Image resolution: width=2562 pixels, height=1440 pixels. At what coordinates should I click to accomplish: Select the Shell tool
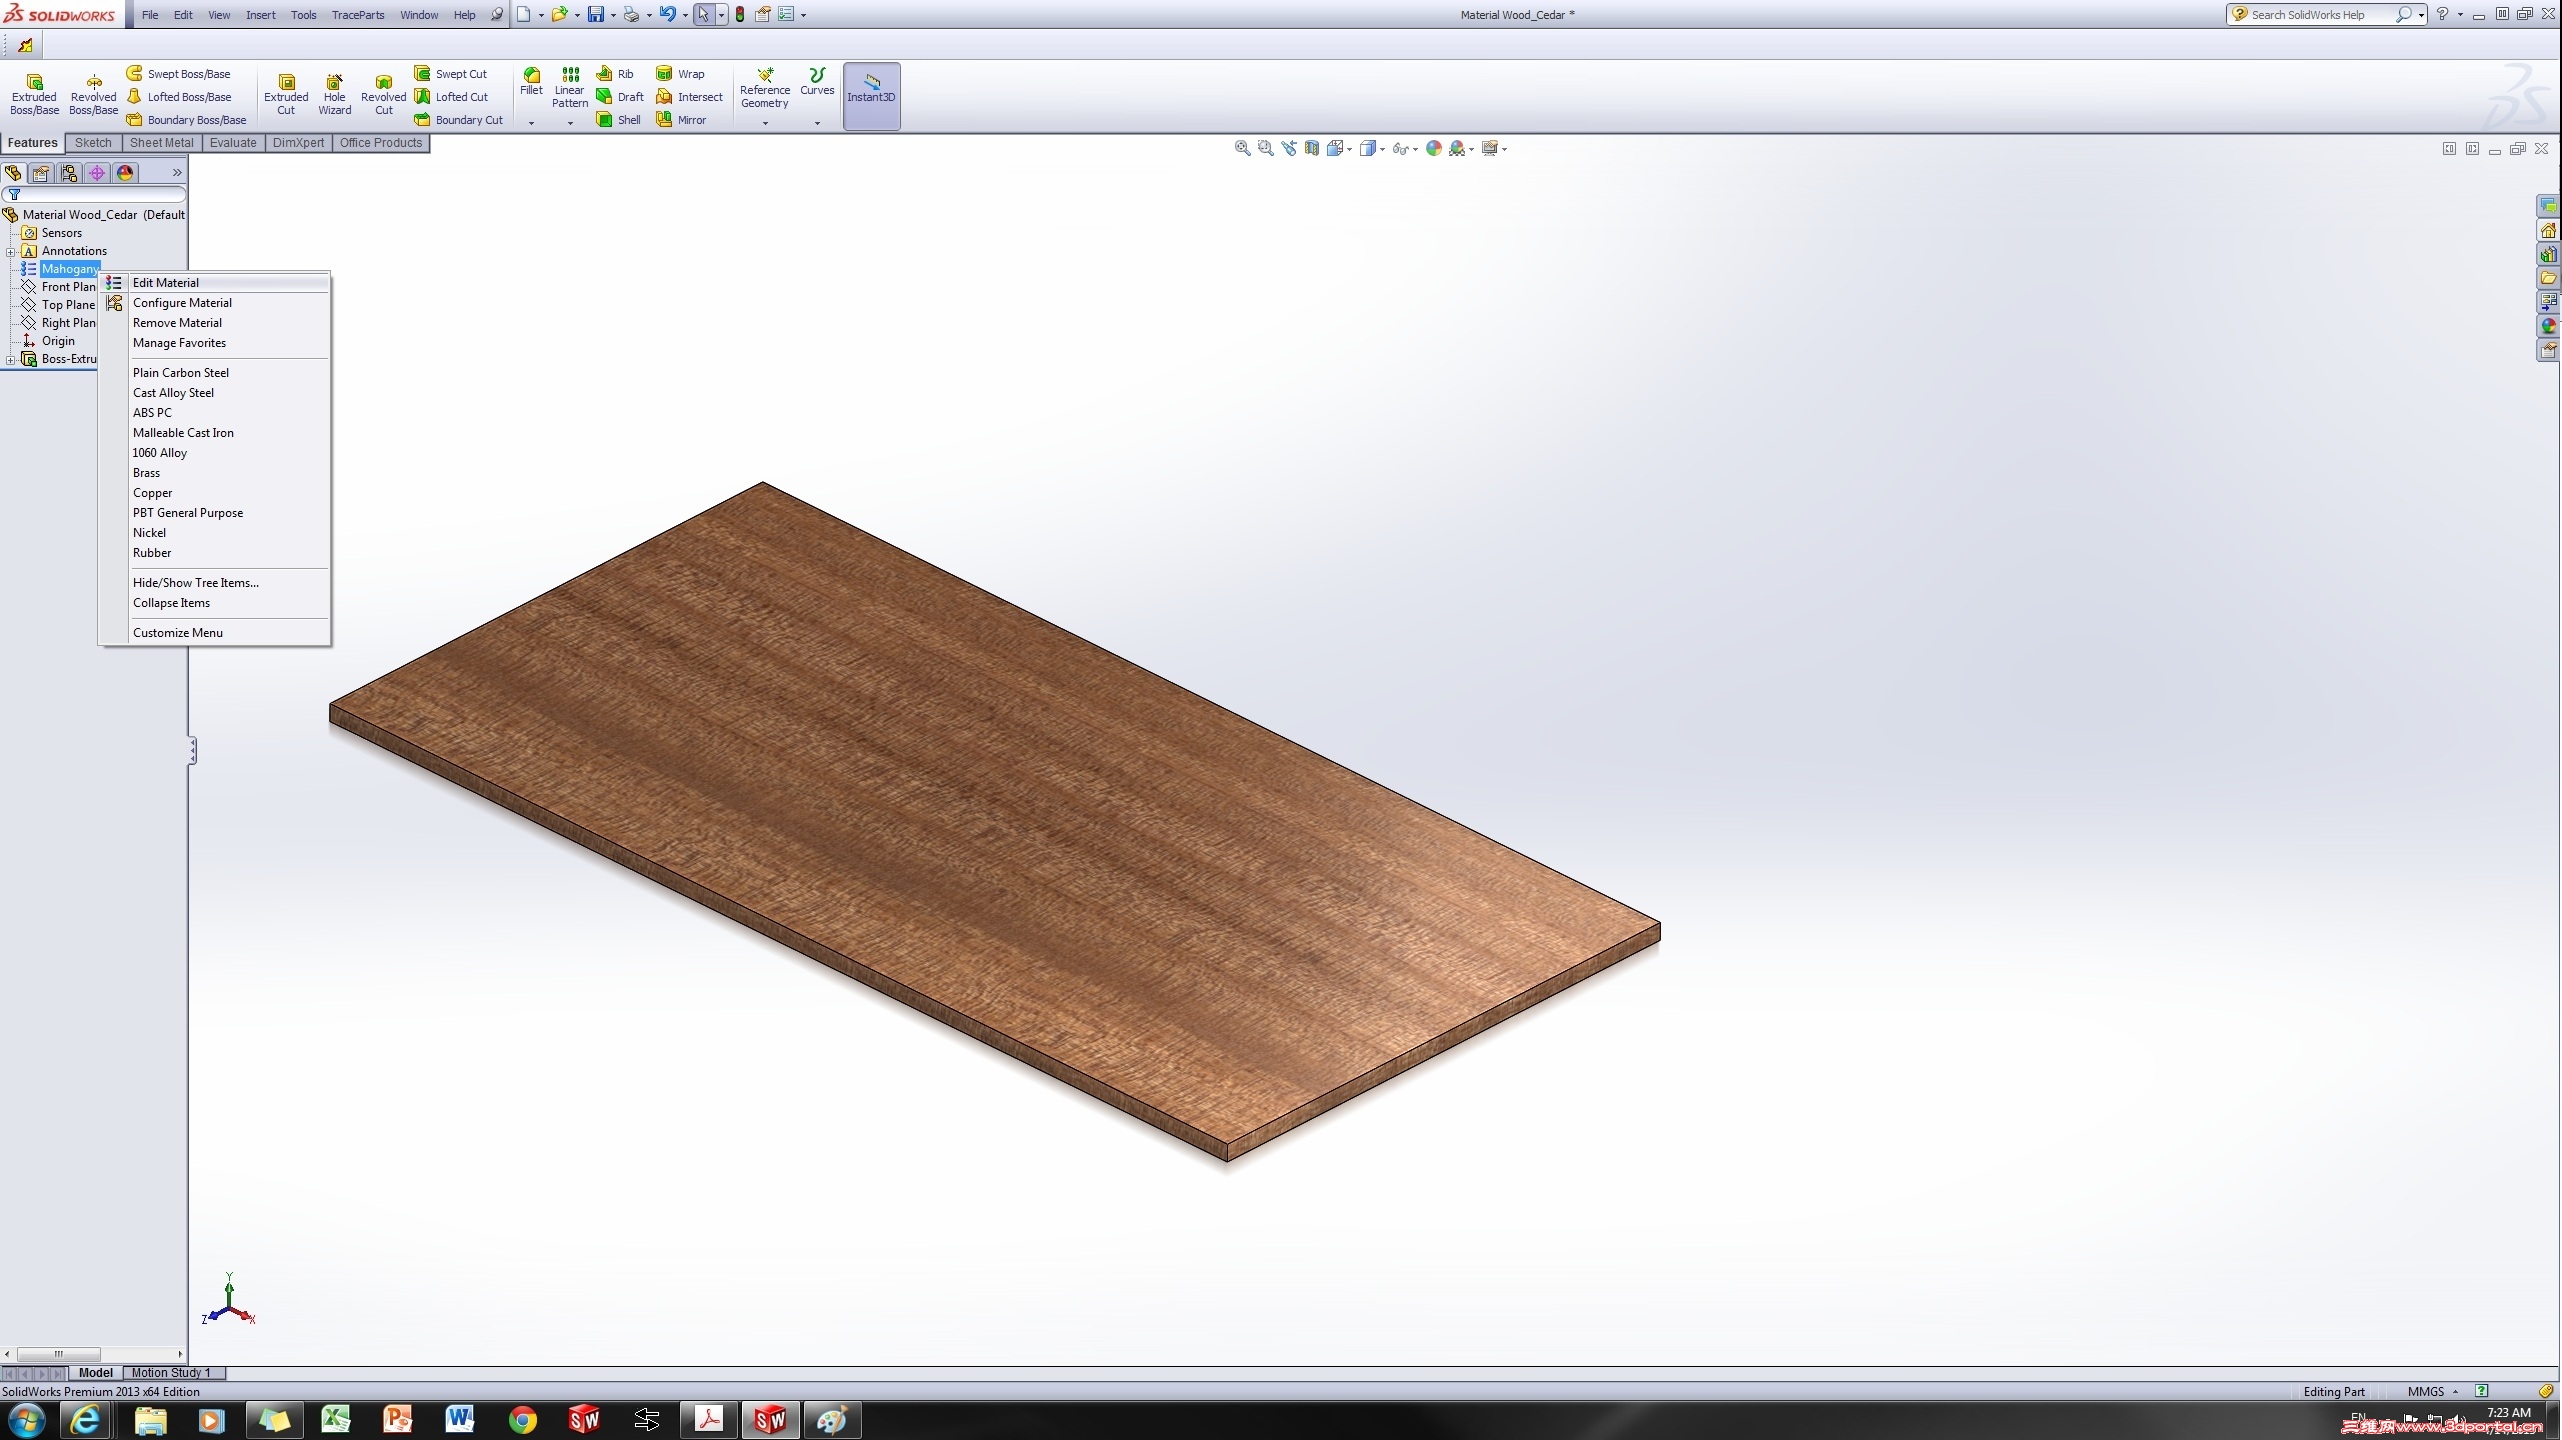619,120
